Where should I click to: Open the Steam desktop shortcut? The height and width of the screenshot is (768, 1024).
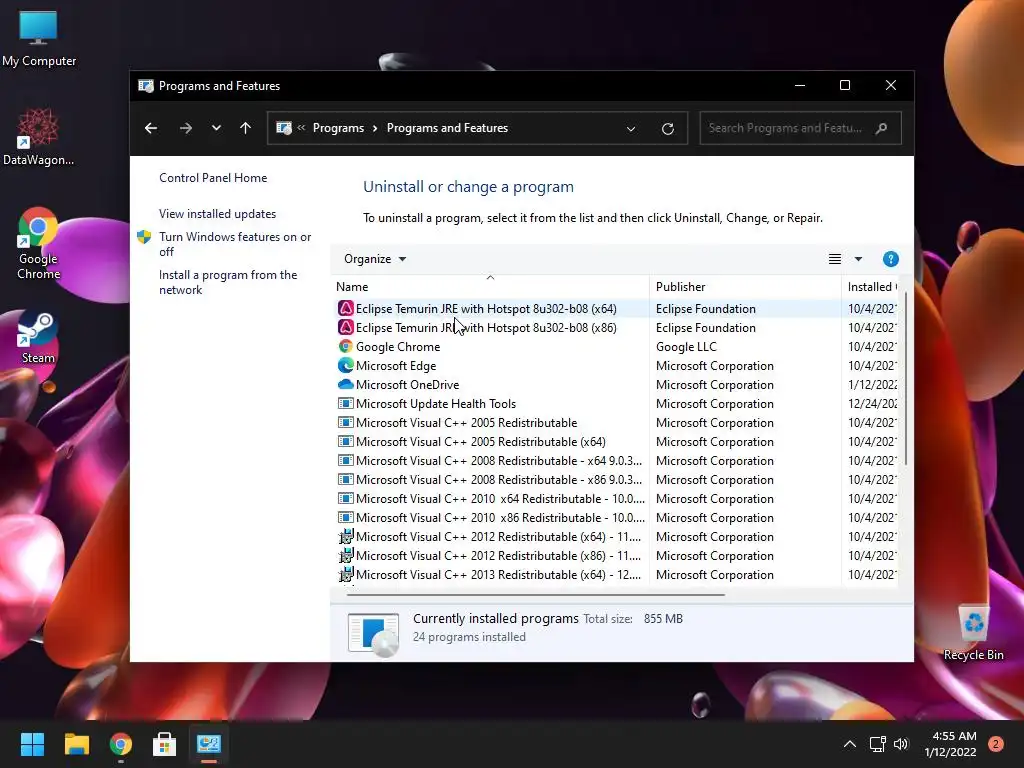[38, 338]
